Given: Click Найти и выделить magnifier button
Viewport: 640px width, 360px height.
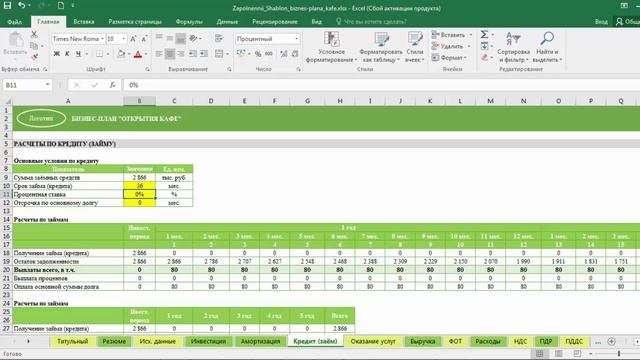Looking at the screenshot, I should pyautogui.click(x=547, y=47).
